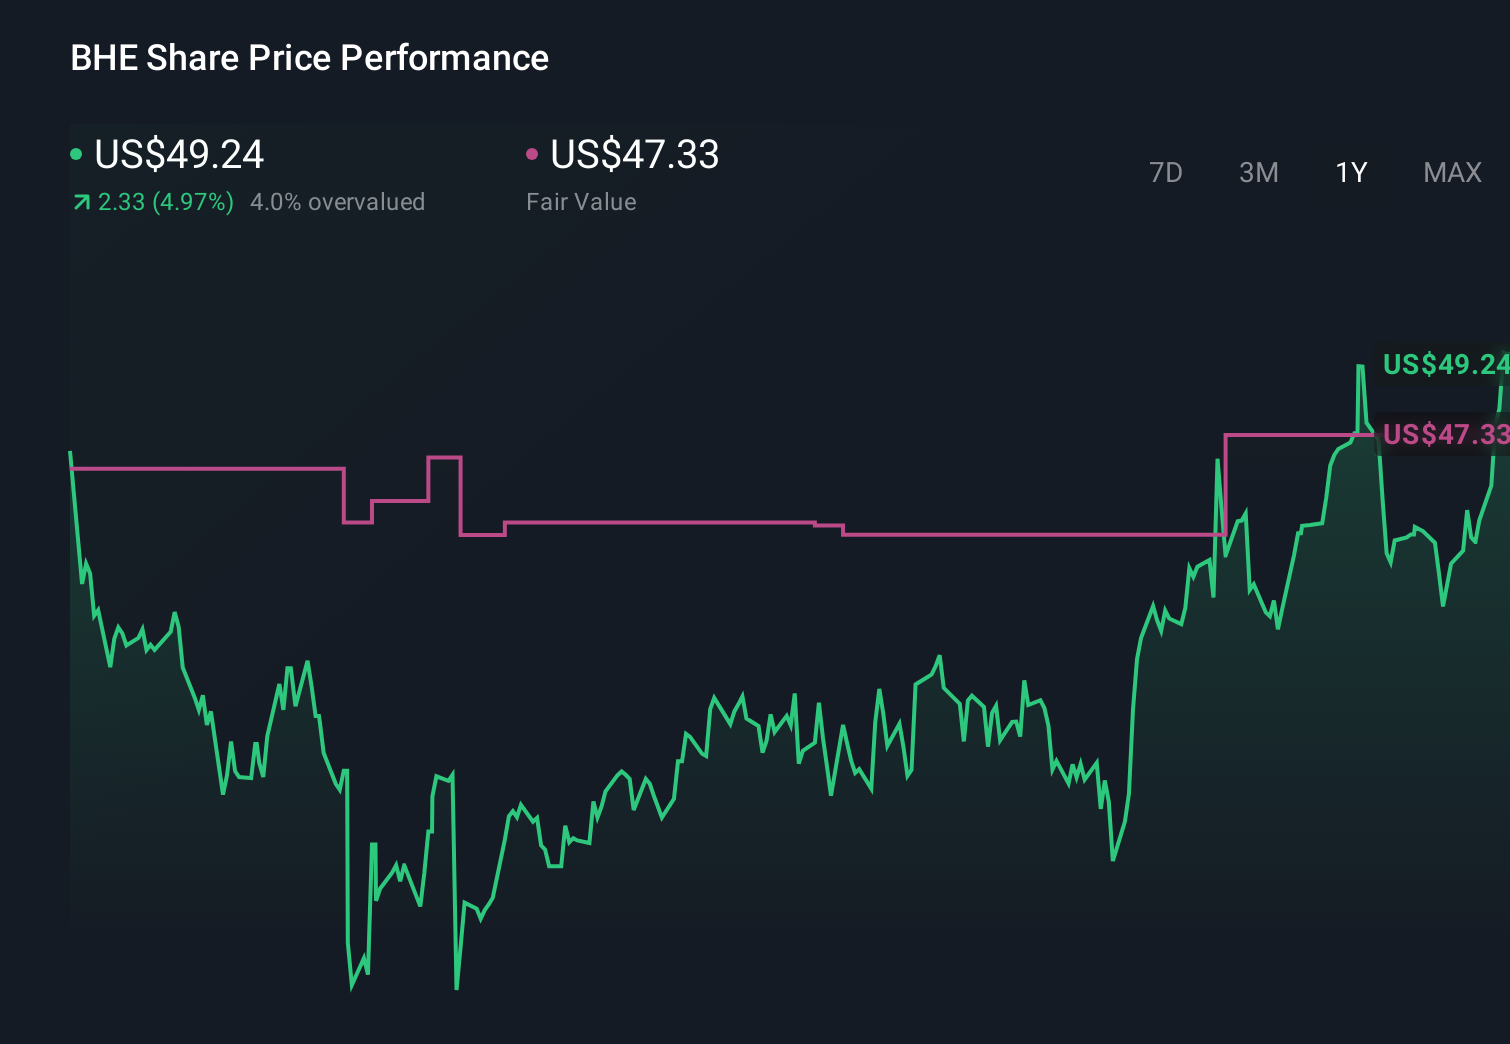
Task: Click the green share price legend dot
Action: point(76,154)
